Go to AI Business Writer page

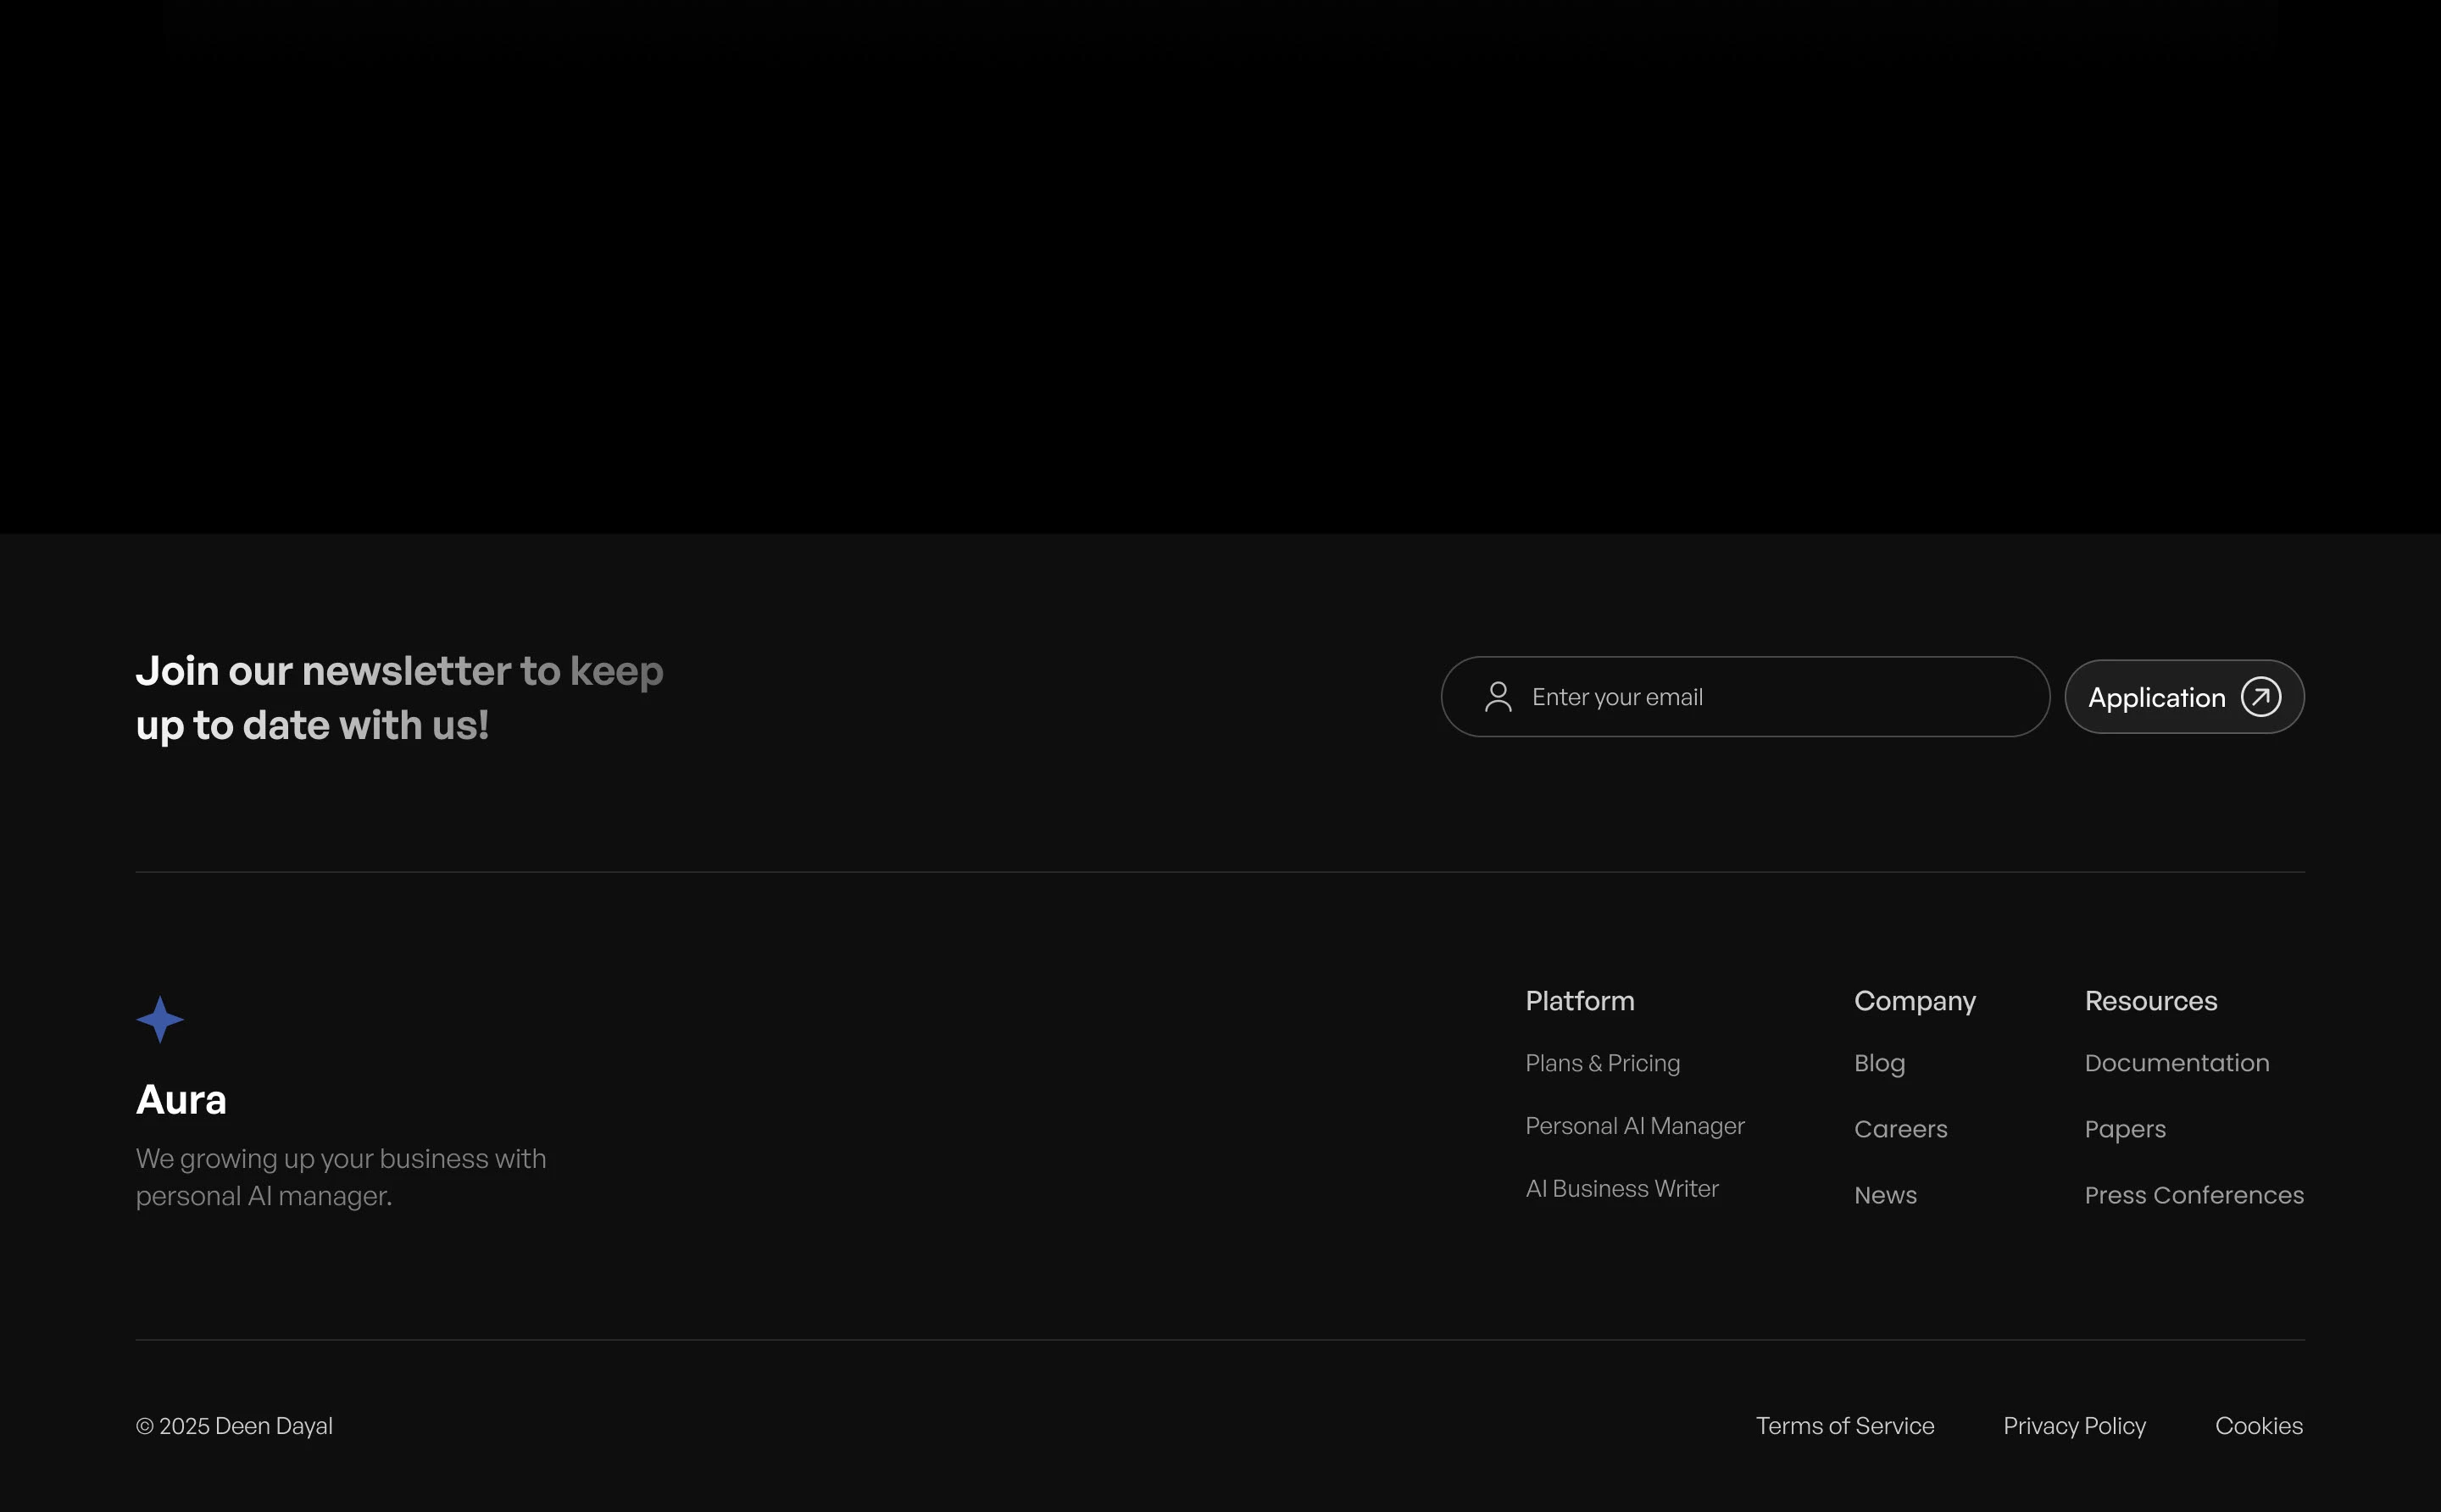tap(1622, 1189)
